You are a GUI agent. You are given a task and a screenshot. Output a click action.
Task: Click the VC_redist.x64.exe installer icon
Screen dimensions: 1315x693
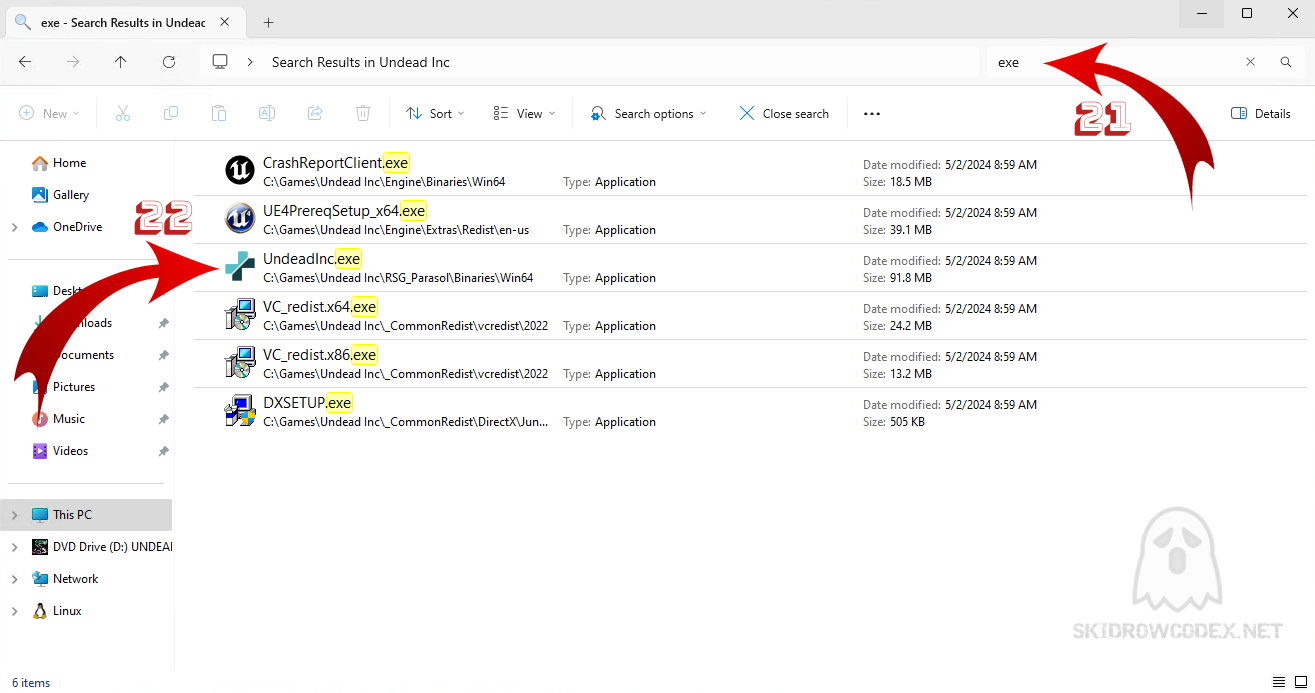pos(240,315)
